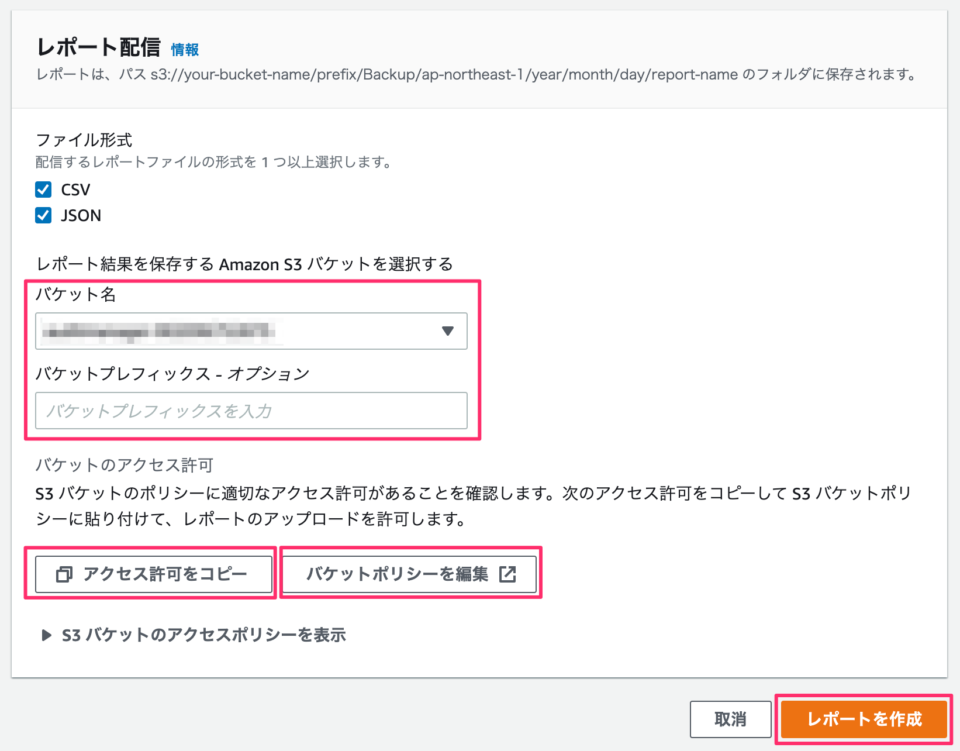
Task: Click the orange レポートを作成 button
Action: pyautogui.click(x=863, y=719)
